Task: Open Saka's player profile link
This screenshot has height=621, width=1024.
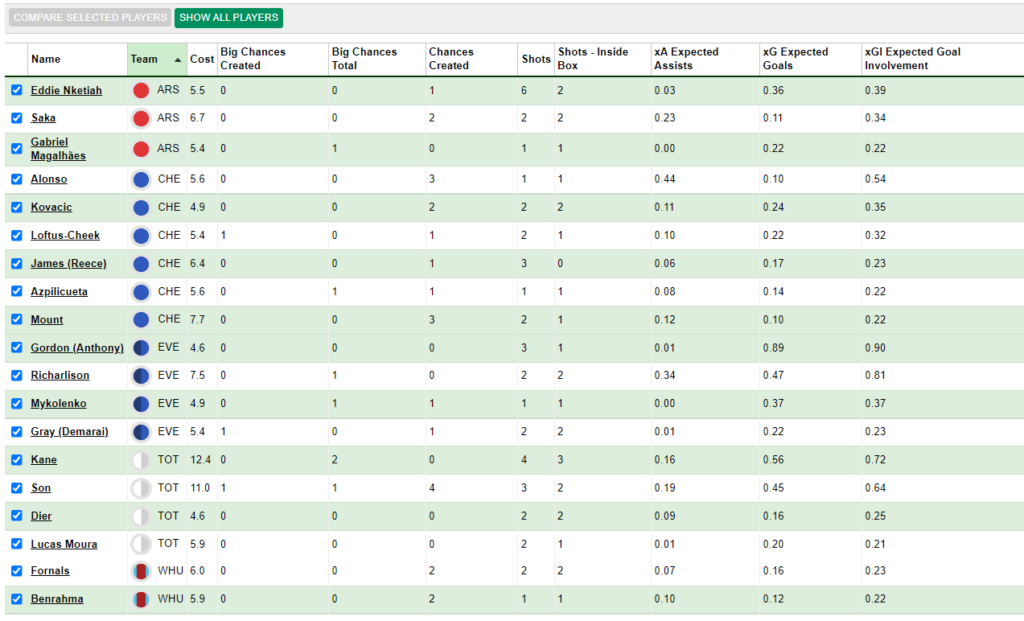Action: (x=43, y=118)
